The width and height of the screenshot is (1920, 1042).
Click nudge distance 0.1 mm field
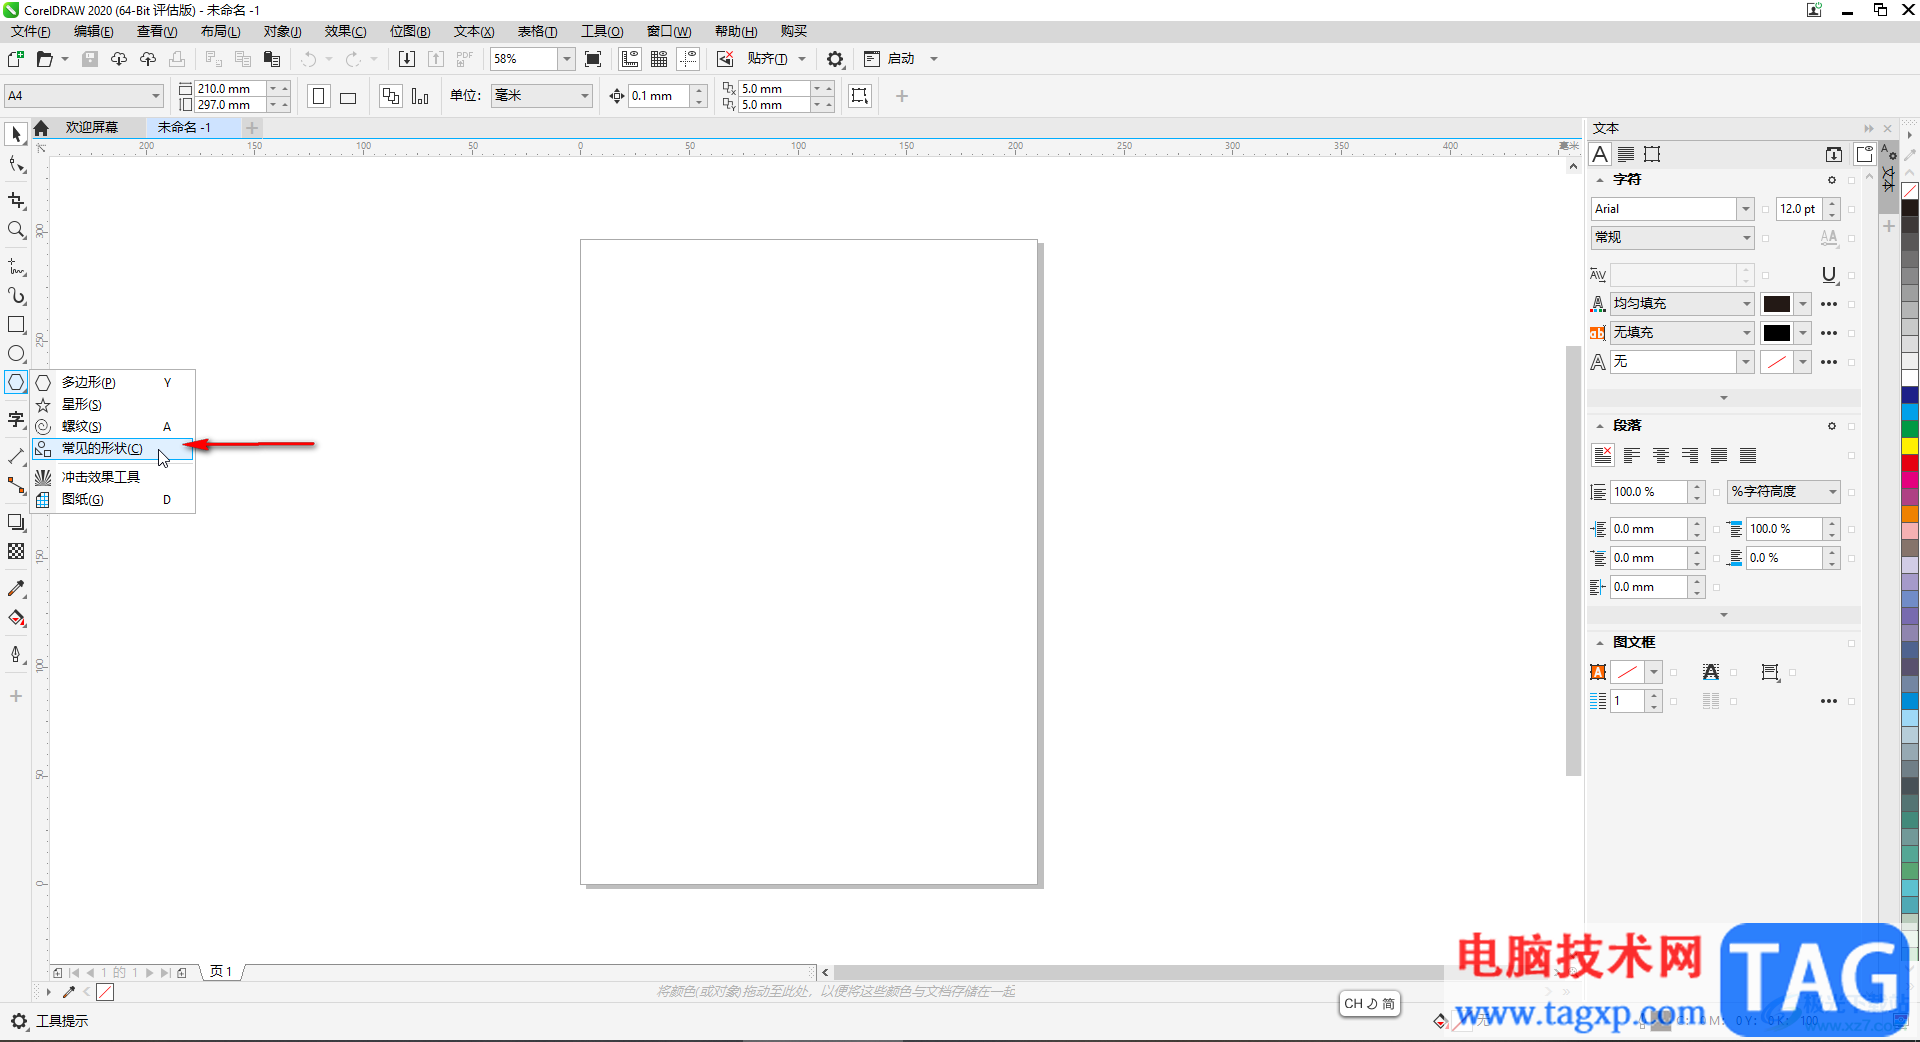[659, 96]
